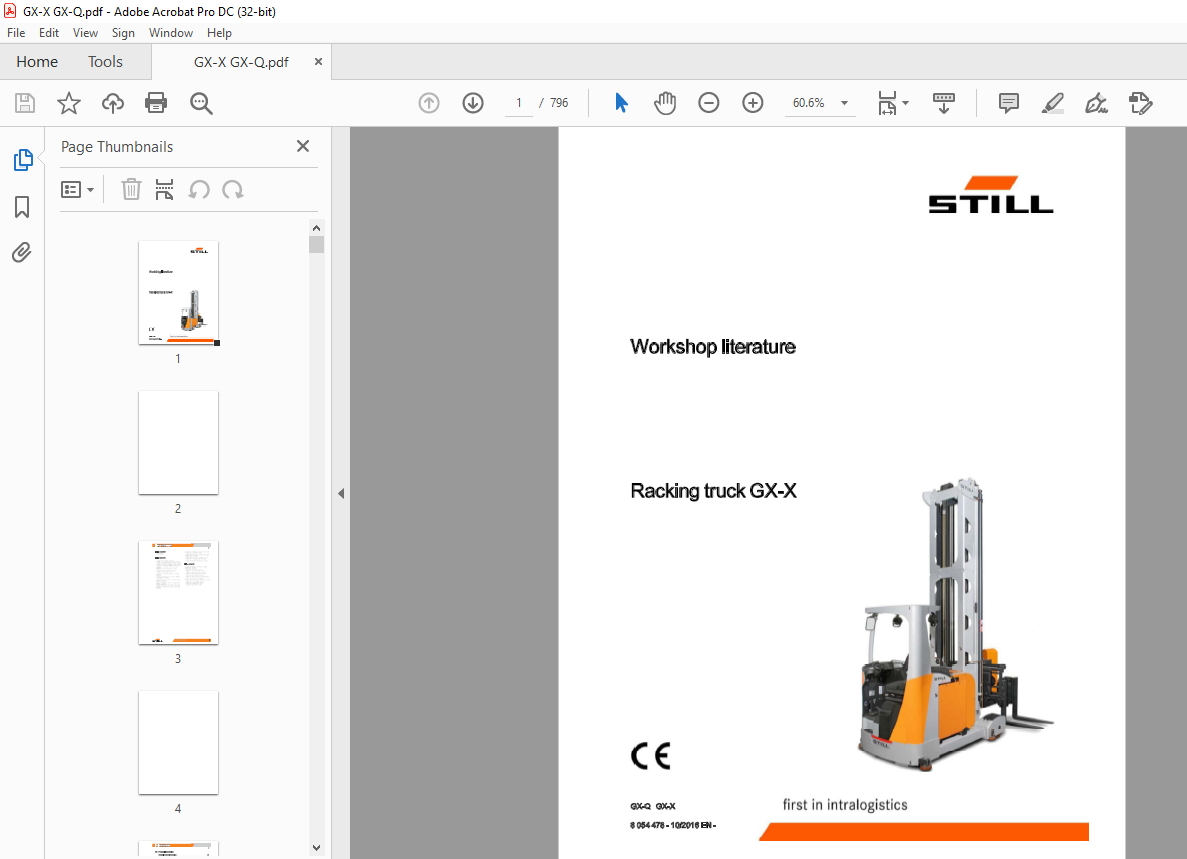Click 'Workshop literature' text on page
Screen dimensions: 1187x859
(x=713, y=347)
